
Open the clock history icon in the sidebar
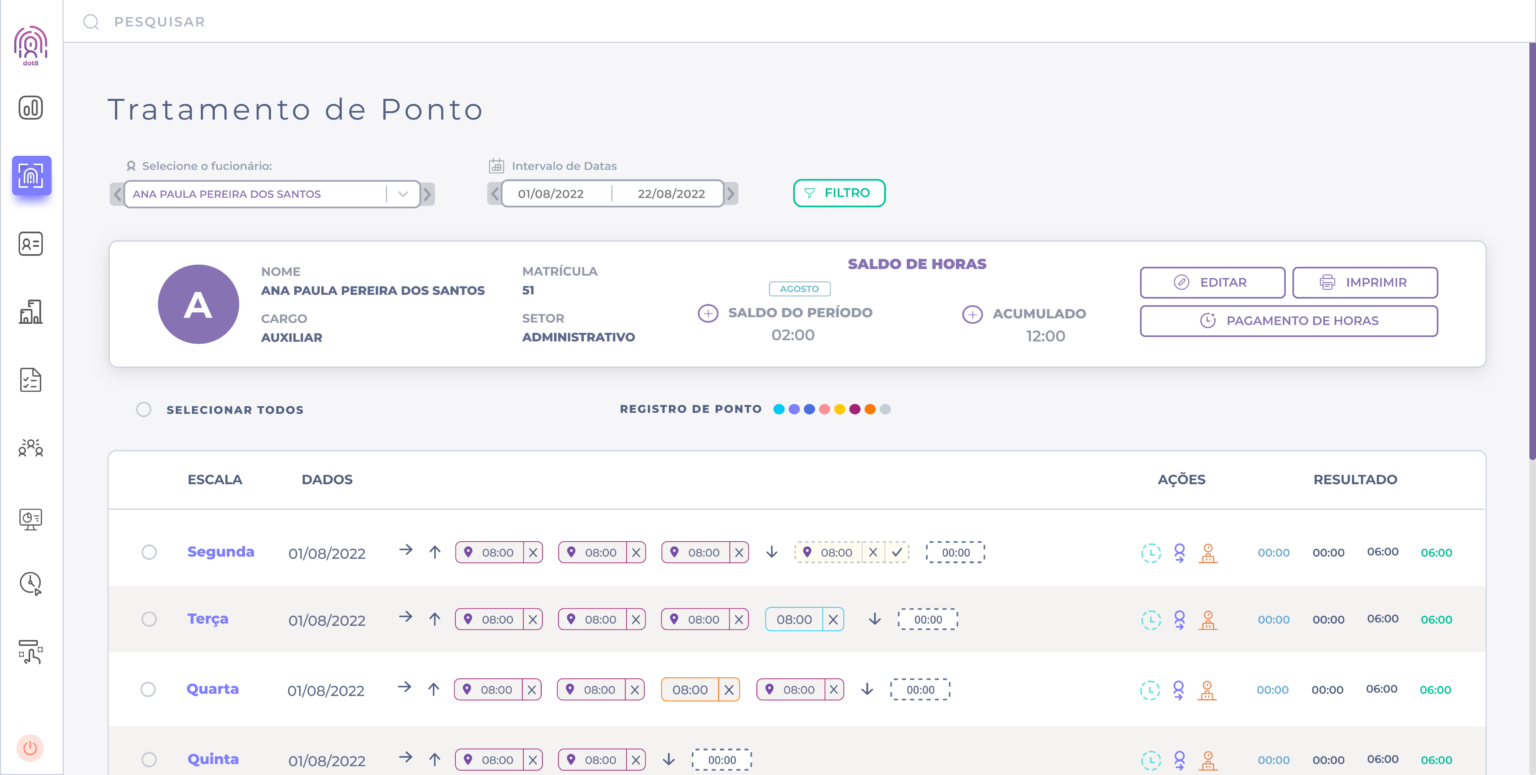30,584
